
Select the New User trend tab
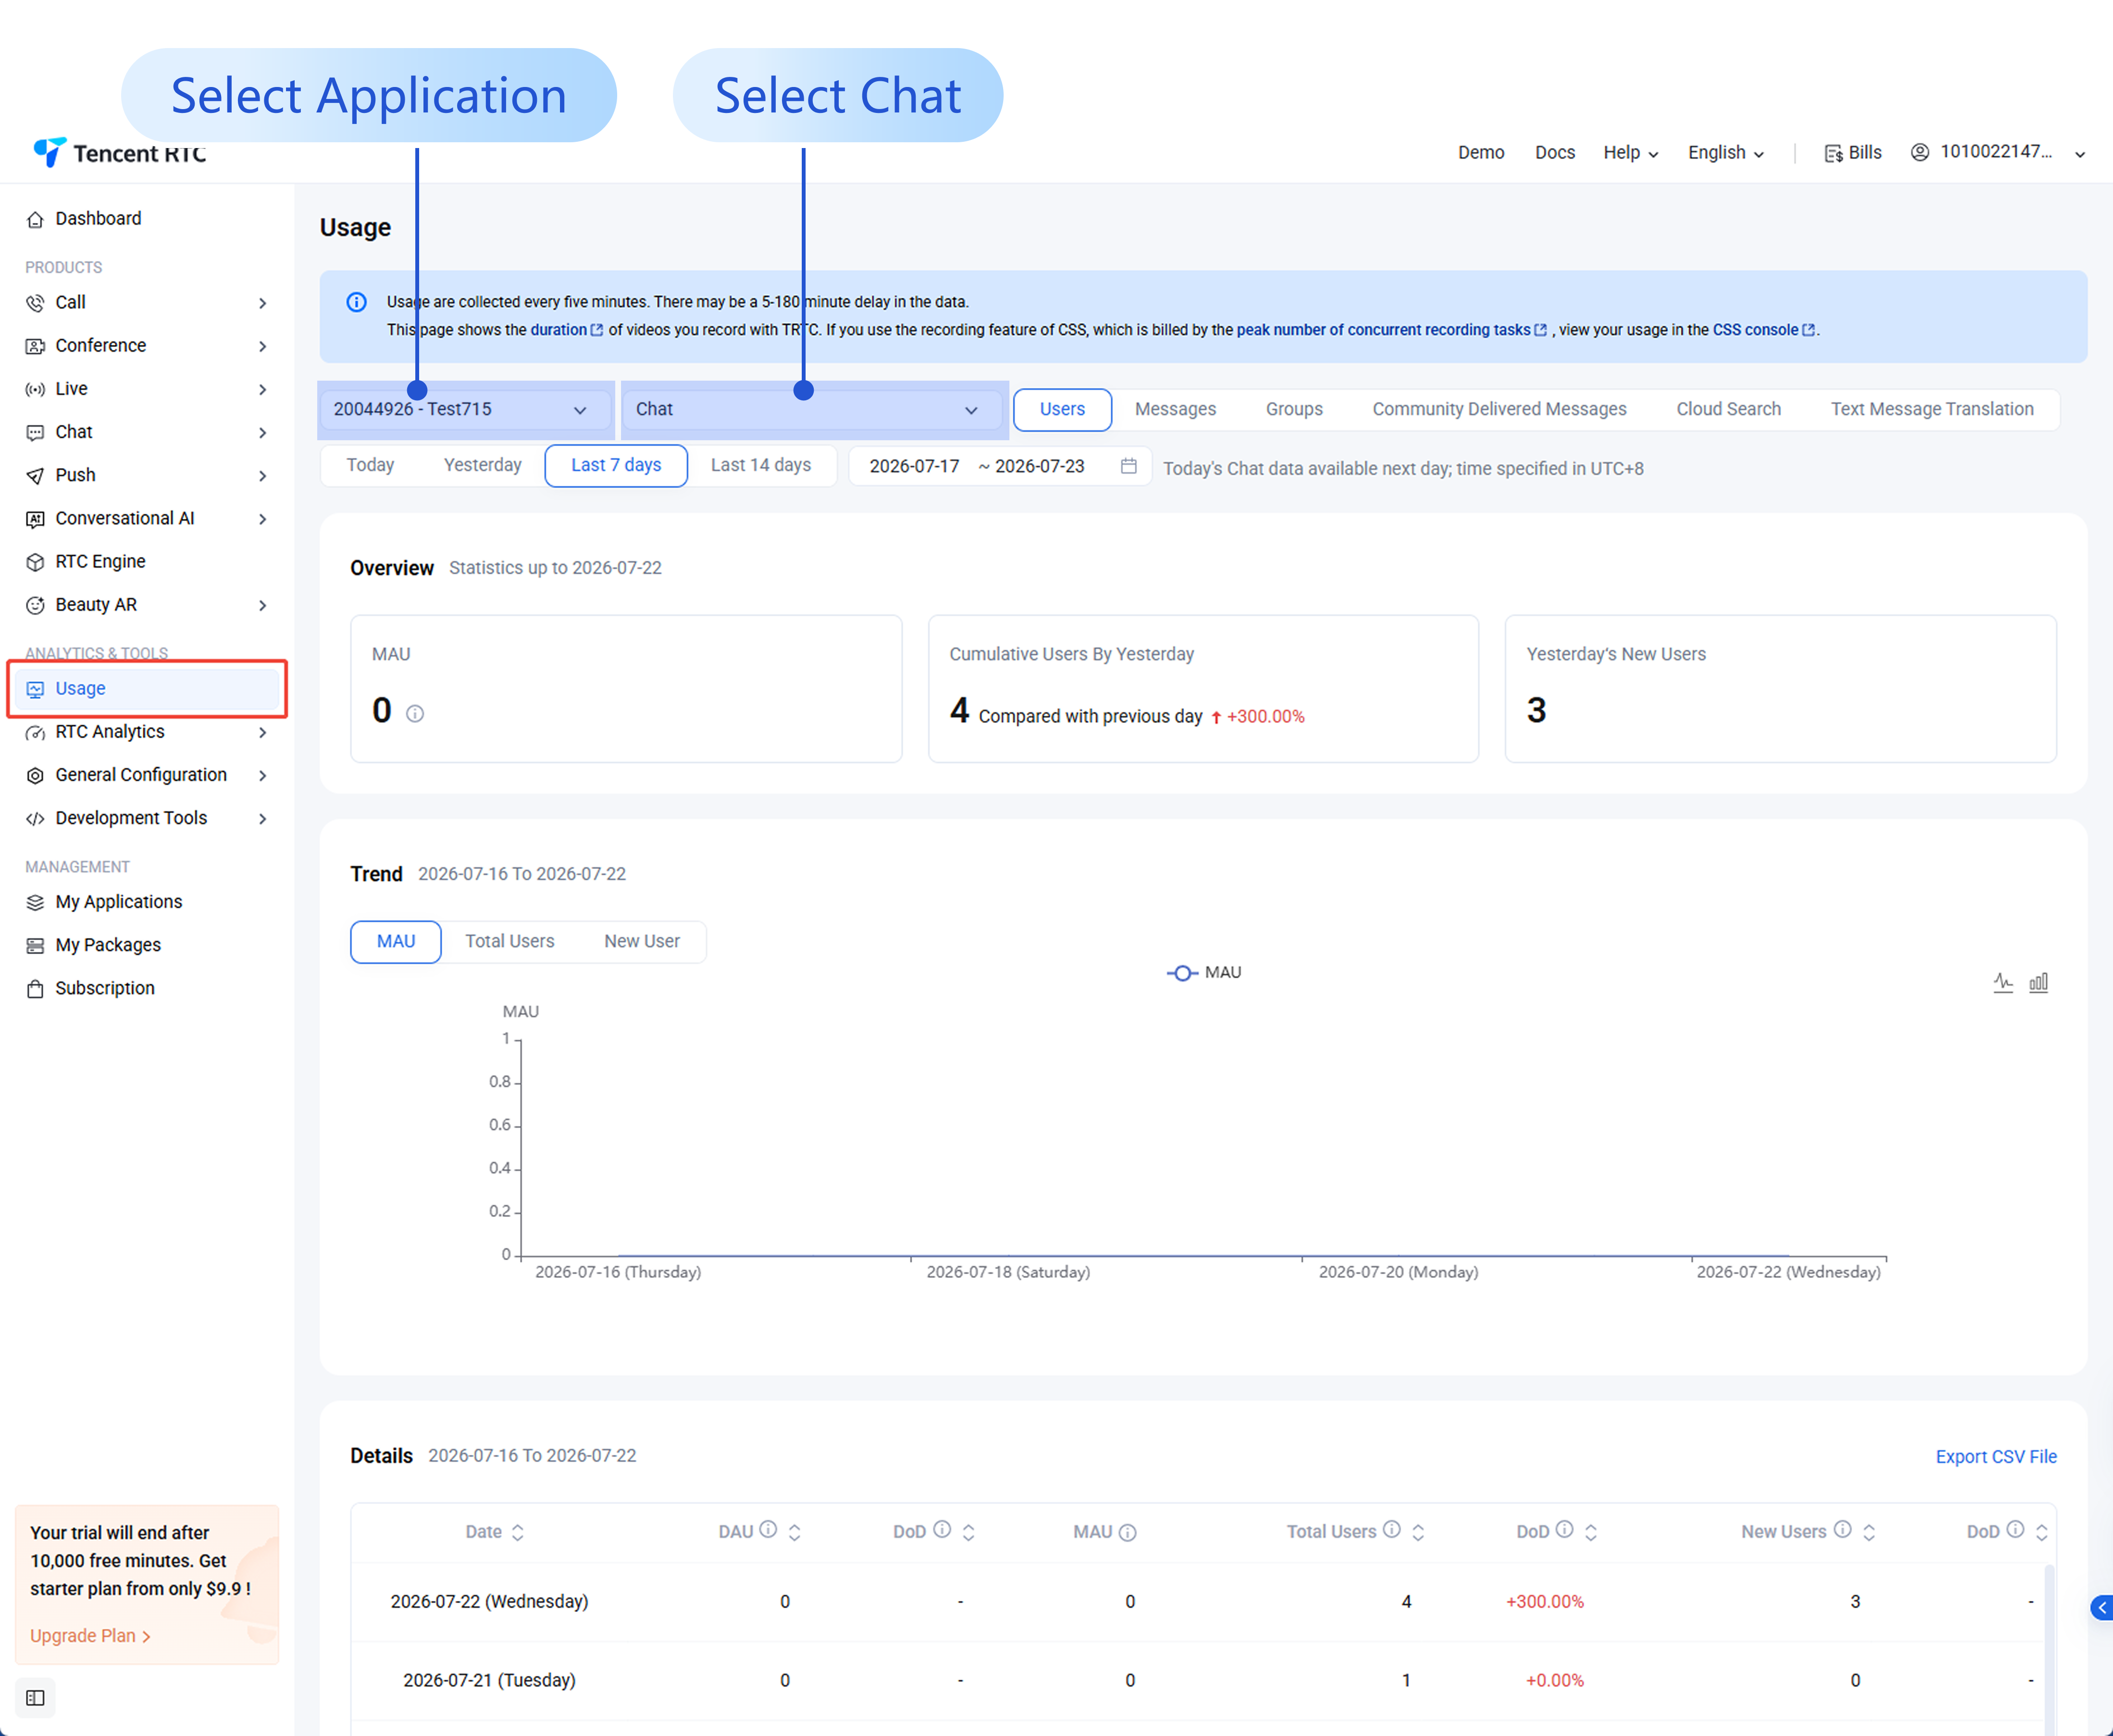coord(641,941)
